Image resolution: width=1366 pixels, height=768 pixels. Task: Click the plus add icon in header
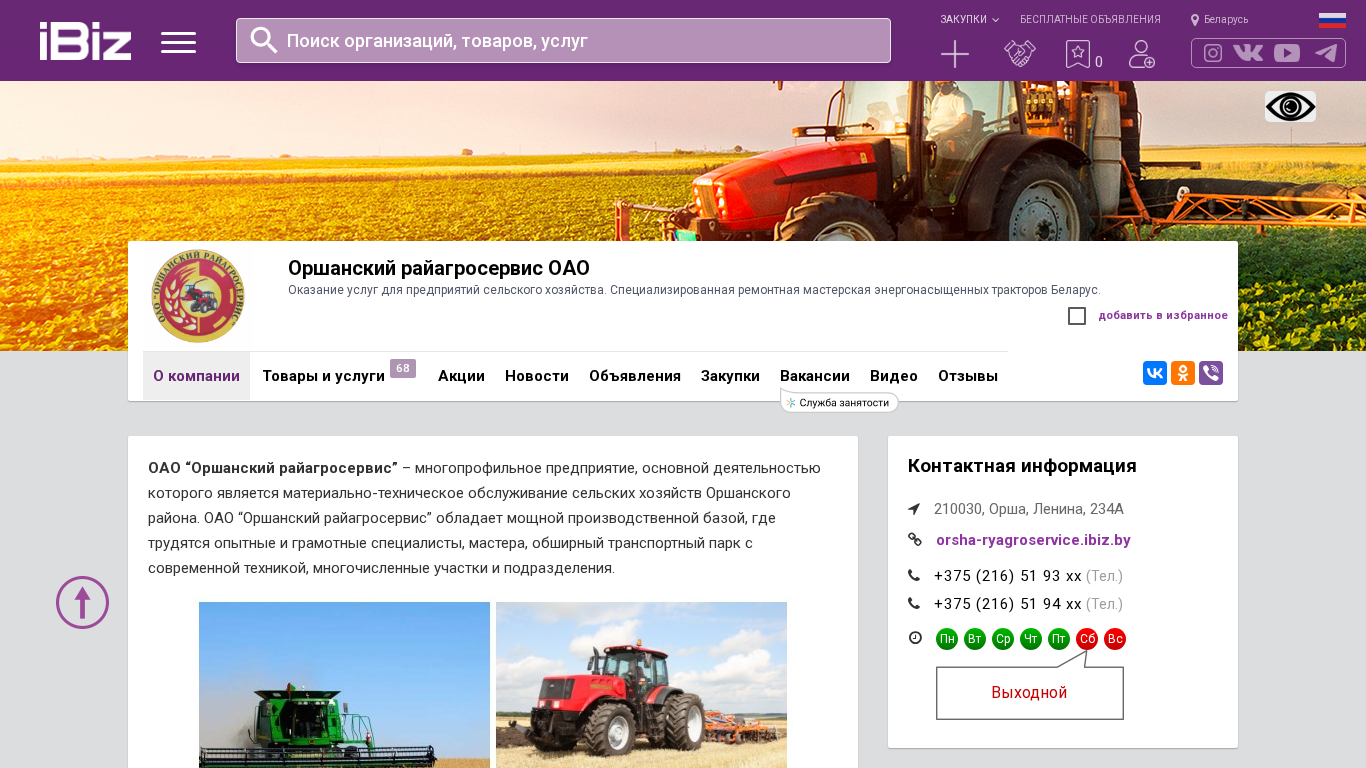(955, 54)
